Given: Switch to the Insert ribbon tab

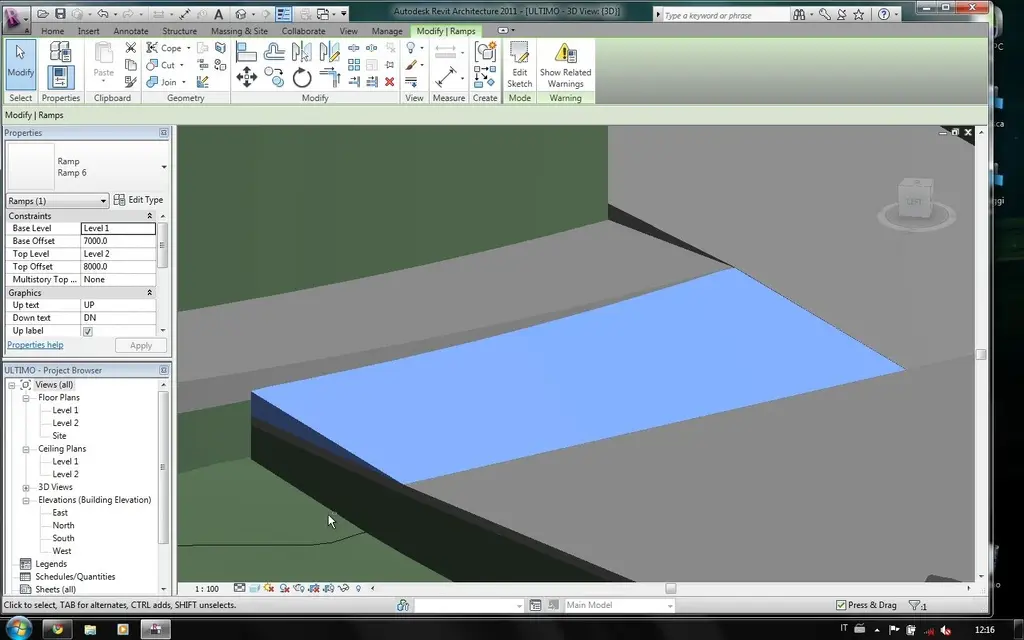Looking at the screenshot, I should 88,31.
